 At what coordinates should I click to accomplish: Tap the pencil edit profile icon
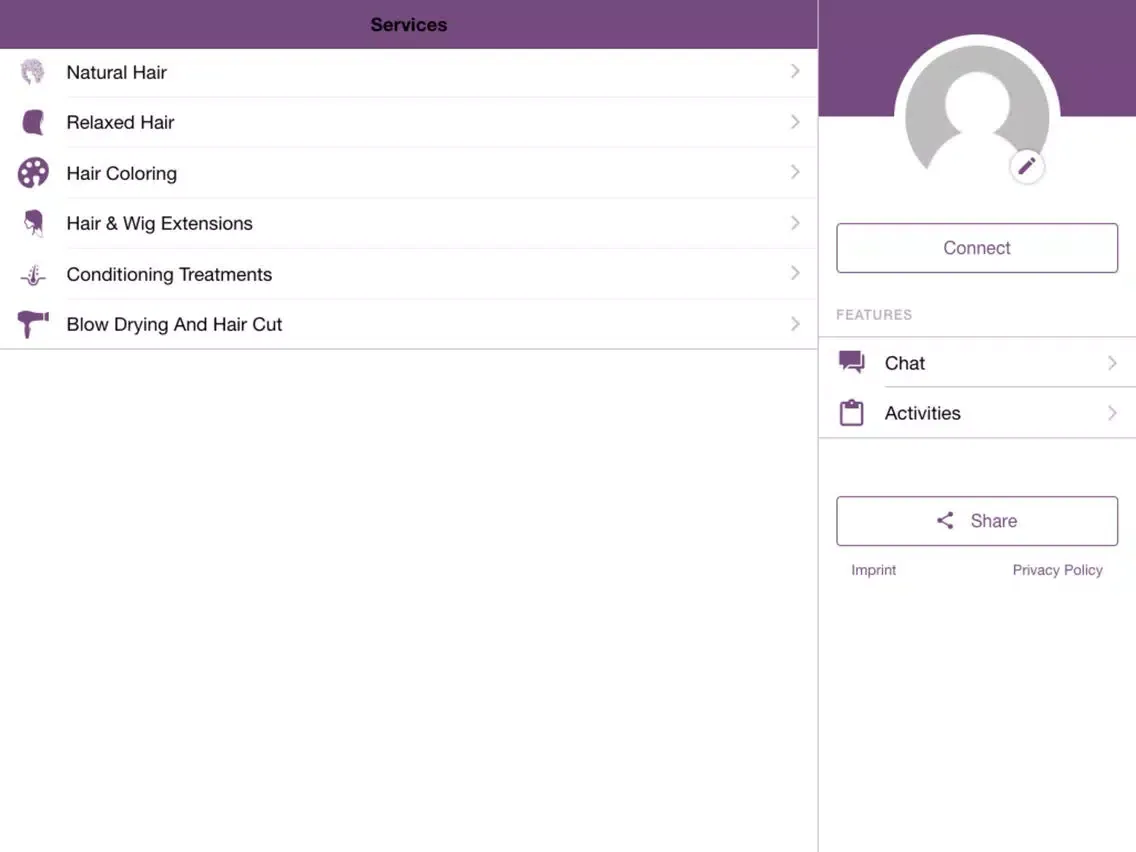pyautogui.click(x=1027, y=166)
